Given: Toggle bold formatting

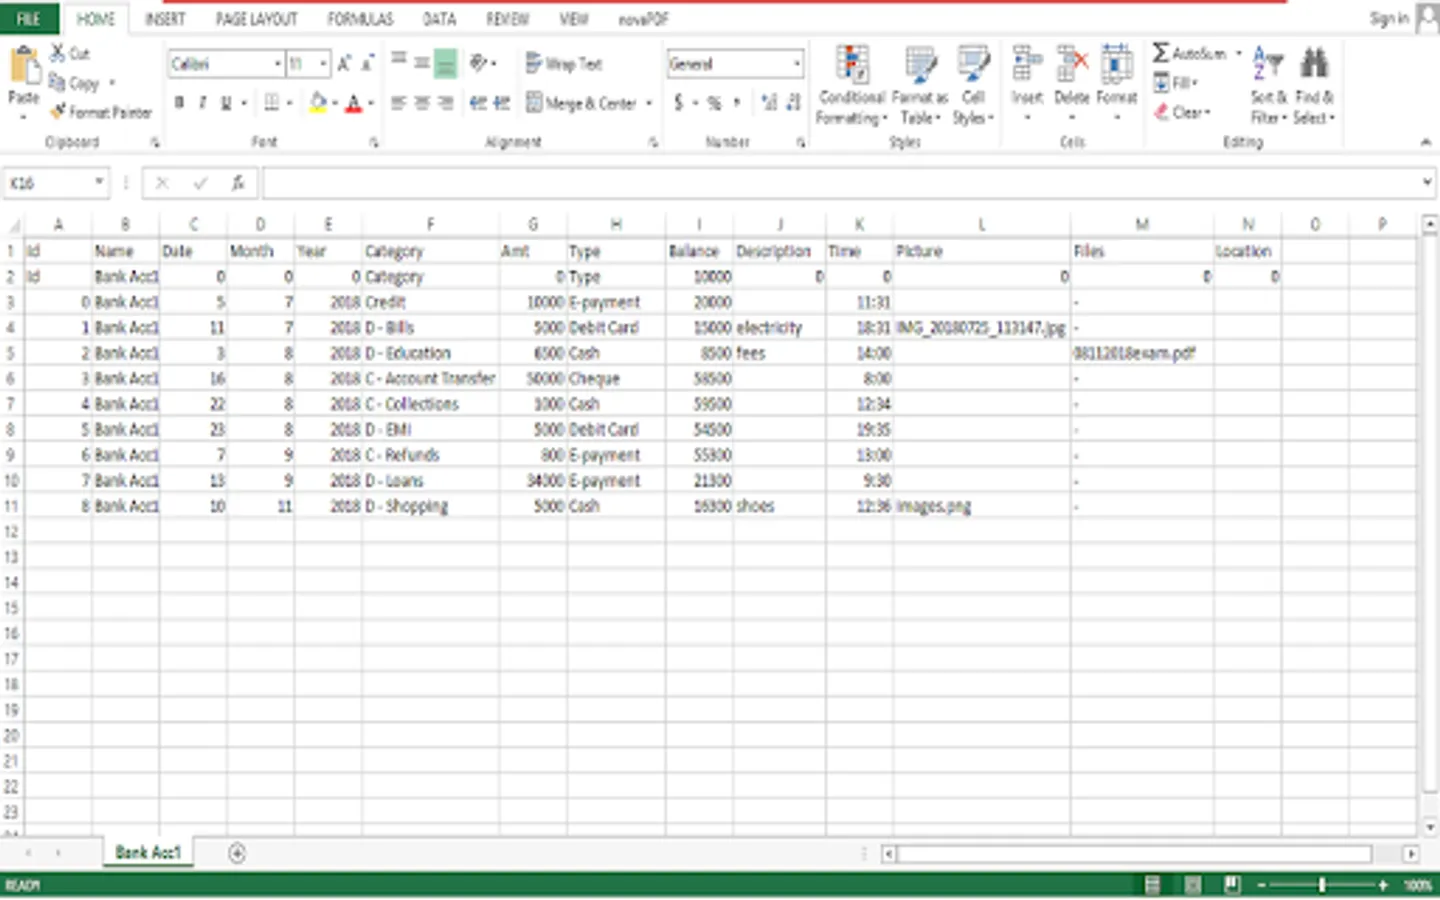Looking at the screenshot, I should pyautogui.click(x=179, y=102).
